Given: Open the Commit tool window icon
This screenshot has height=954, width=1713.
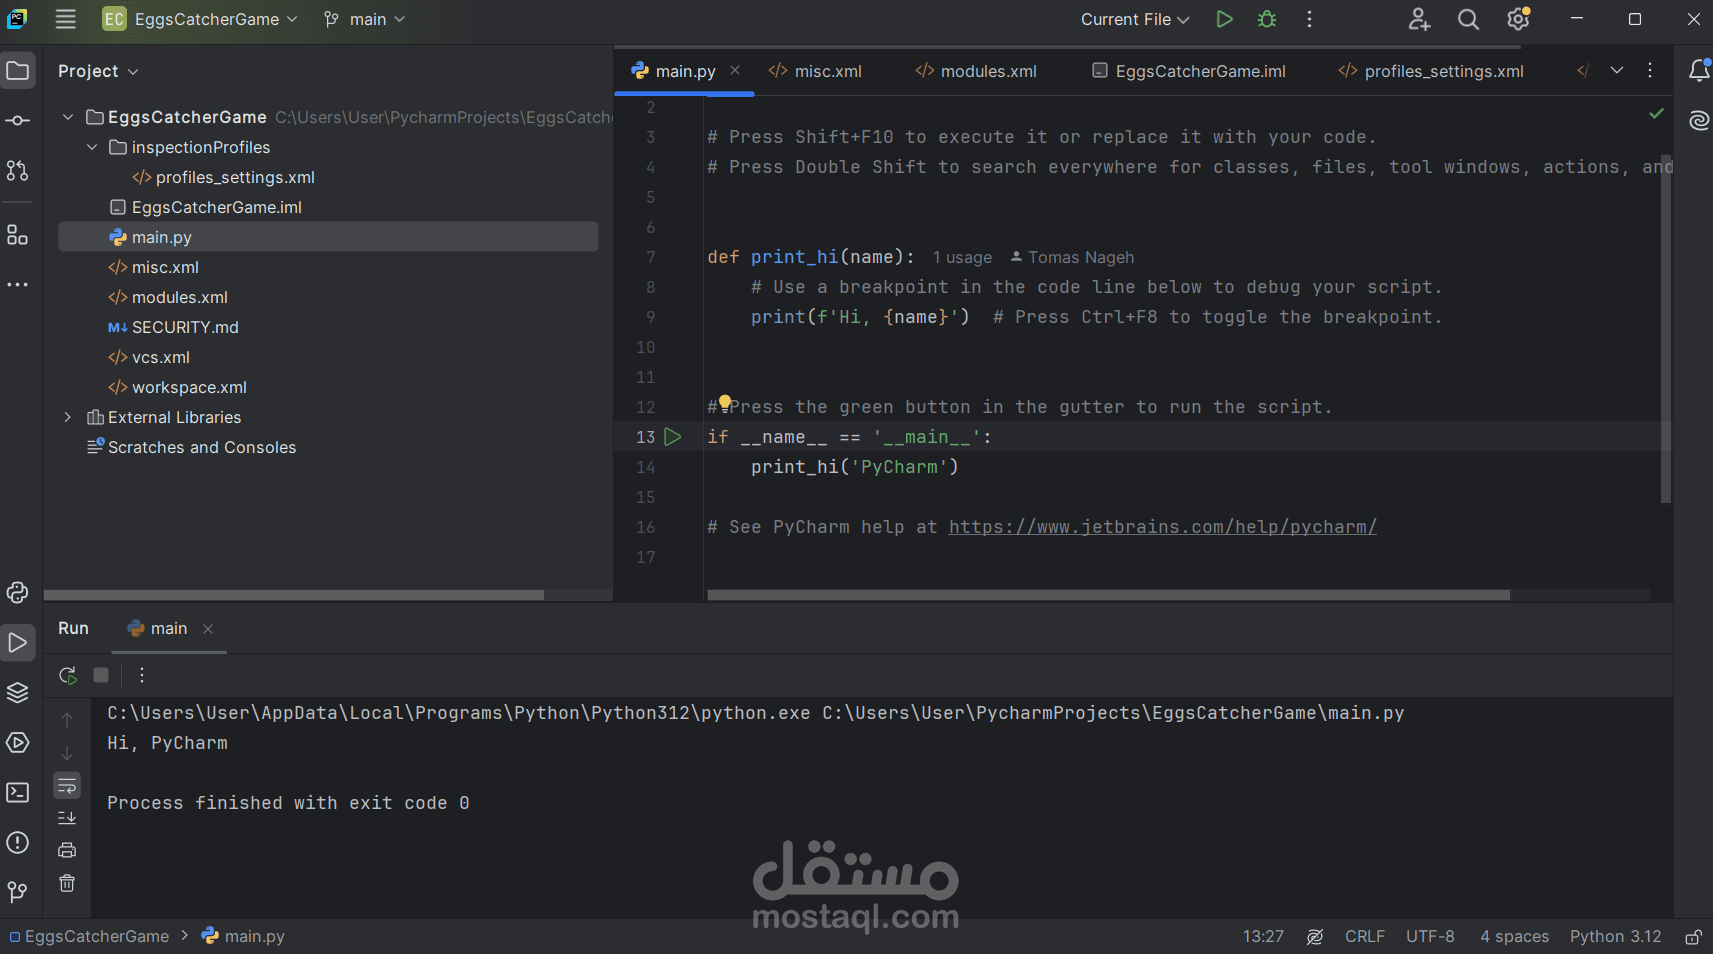Looking at the screenshot, I should (x=18, y=121).
